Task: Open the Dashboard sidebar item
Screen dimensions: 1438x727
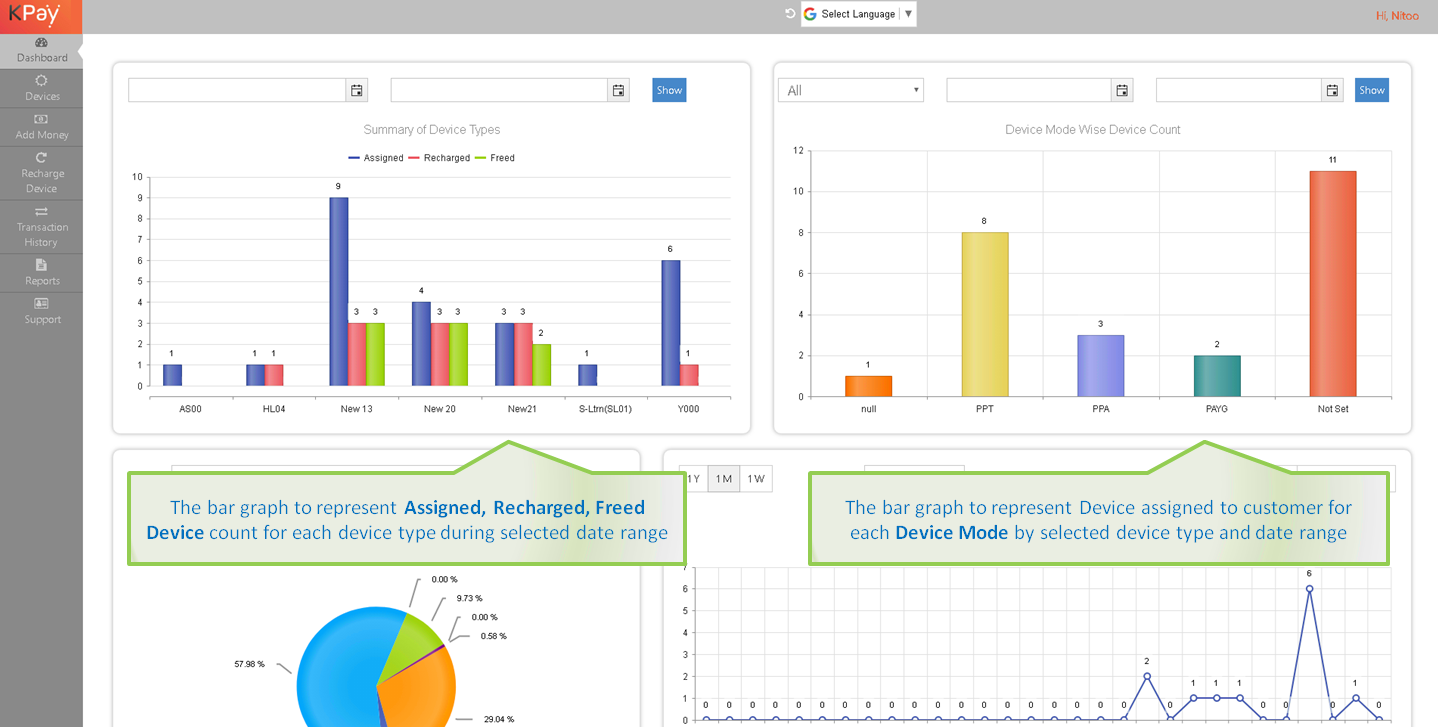Action: [41, 50]
